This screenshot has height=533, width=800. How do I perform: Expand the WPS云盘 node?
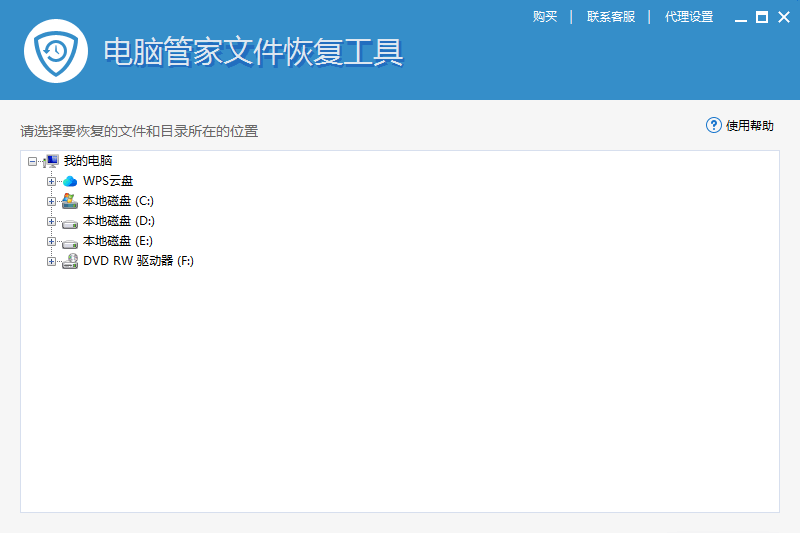coord(51,182)
